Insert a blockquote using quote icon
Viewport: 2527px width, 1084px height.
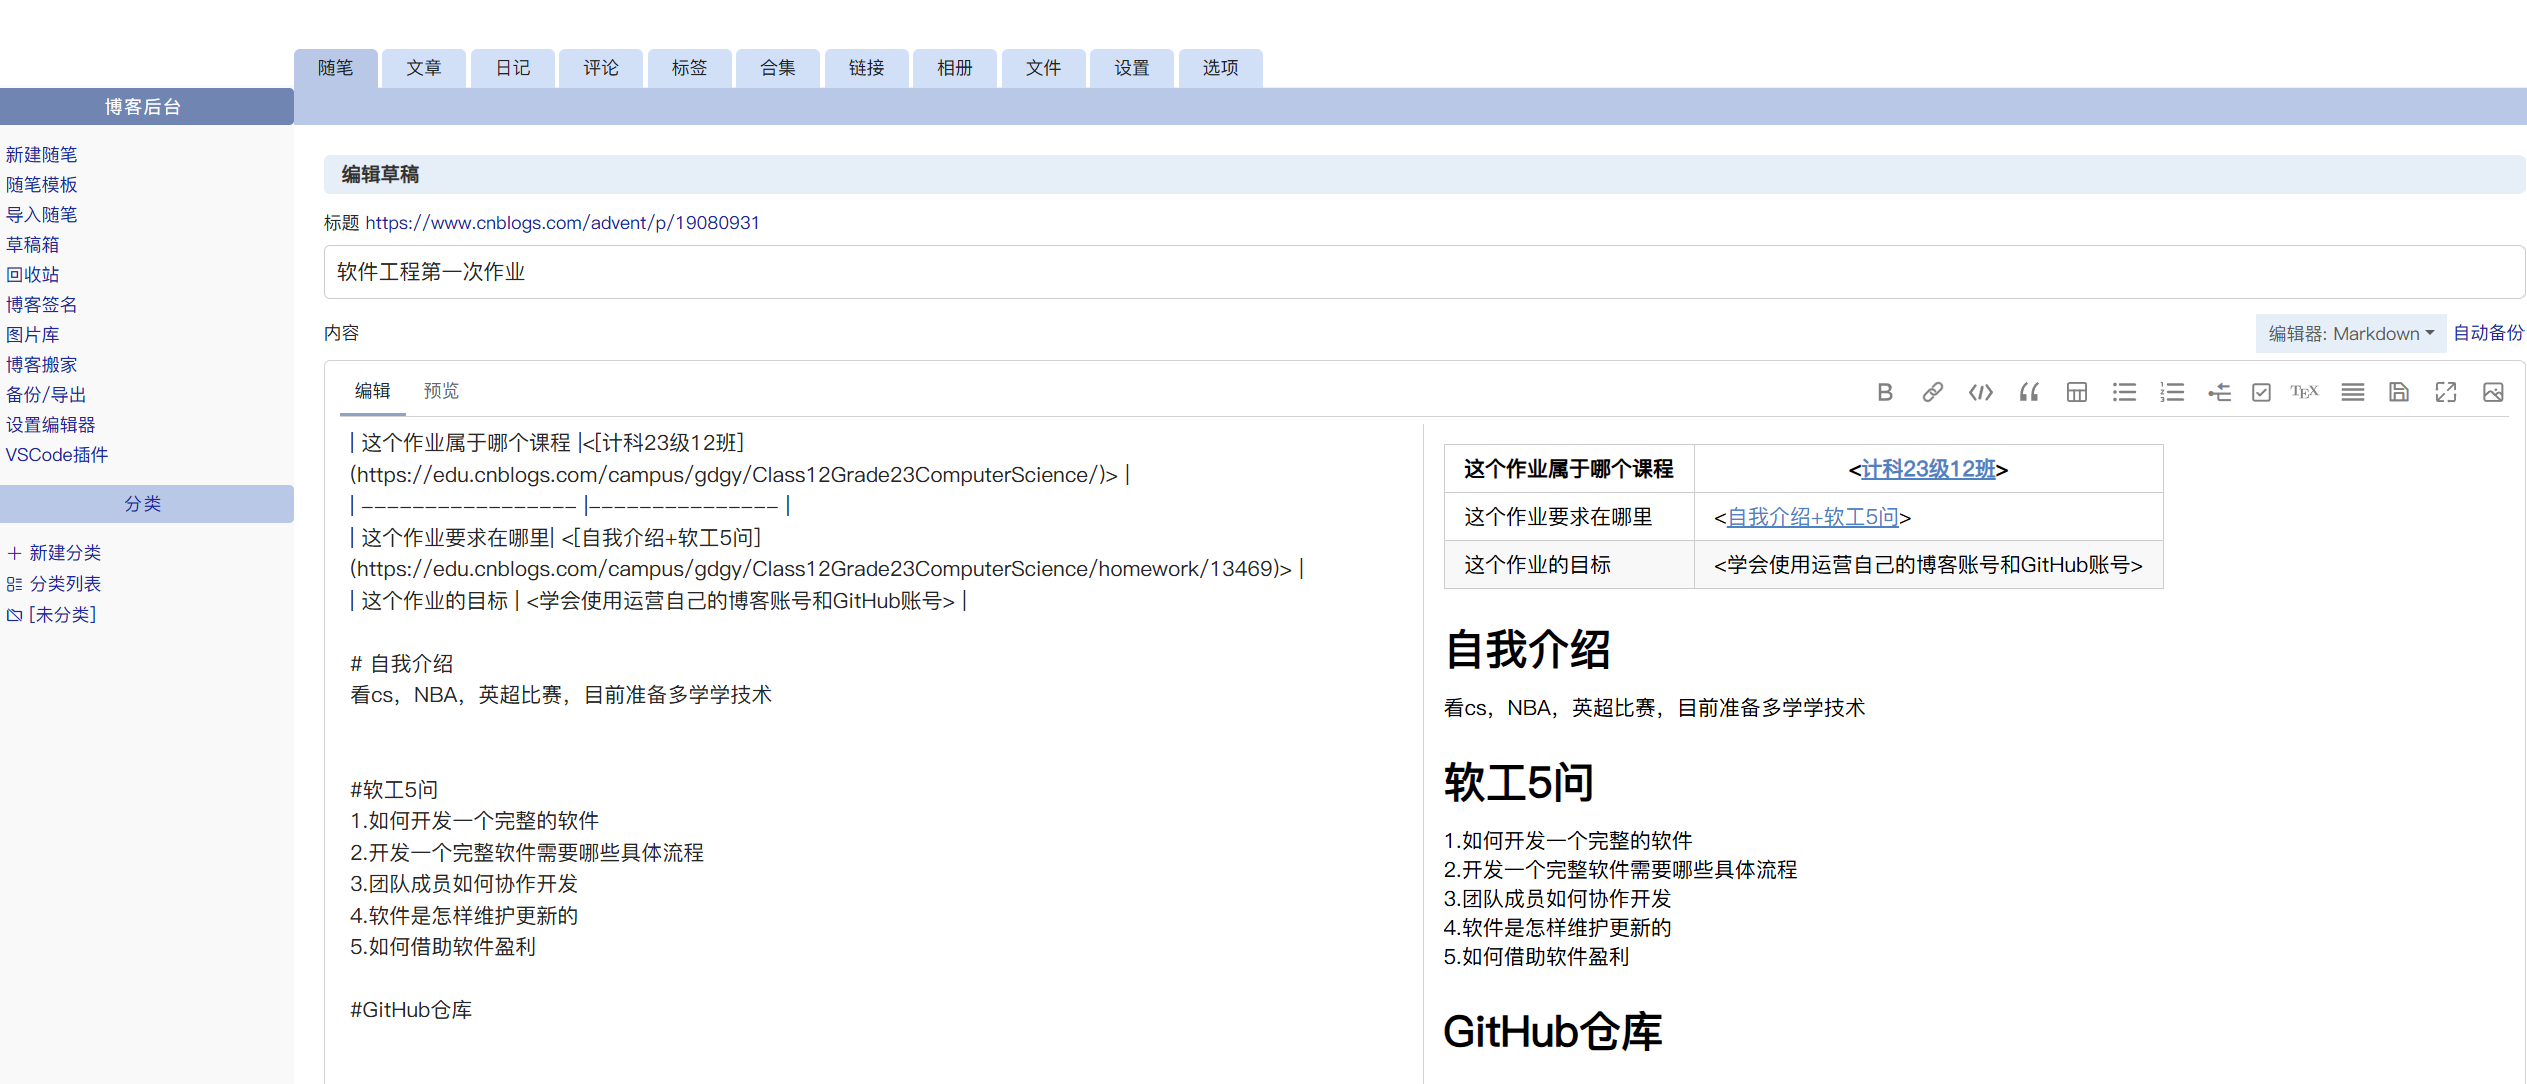coord(2028,392)
